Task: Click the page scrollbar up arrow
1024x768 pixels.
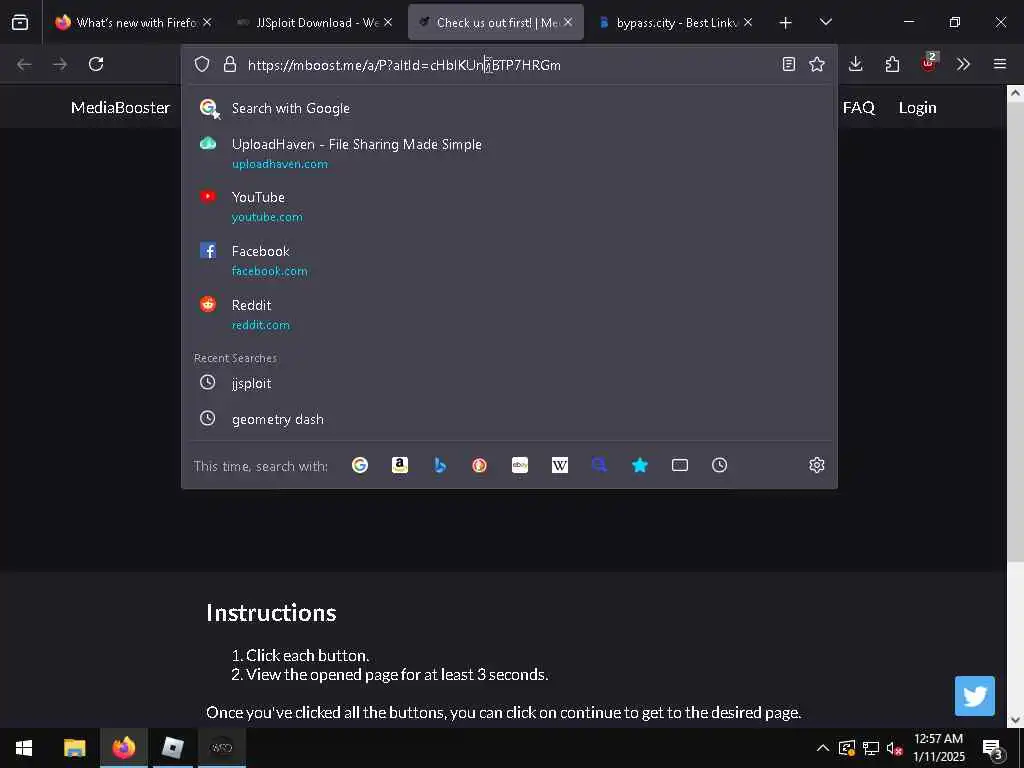Action: point(1015,93)
